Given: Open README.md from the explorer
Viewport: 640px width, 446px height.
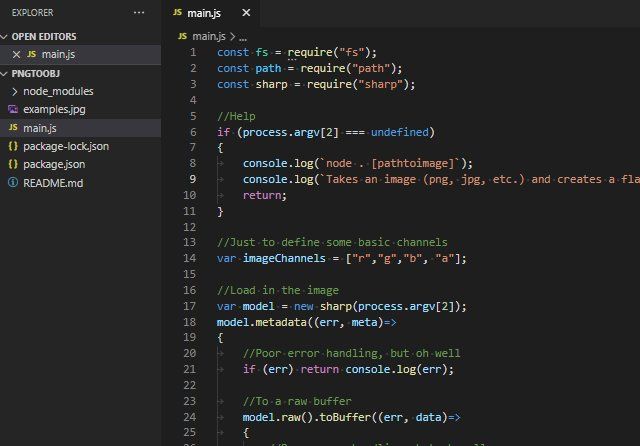Looking at the screenshot, I should (x=53, y=183).
